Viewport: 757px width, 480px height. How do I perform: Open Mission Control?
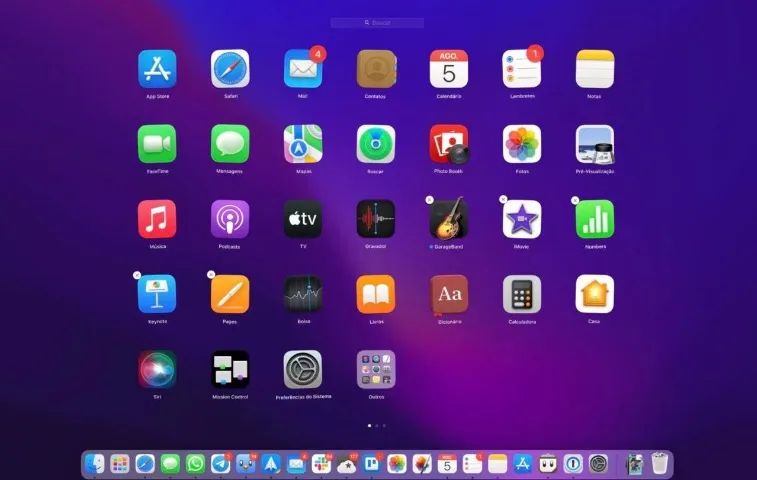point(230,369)
